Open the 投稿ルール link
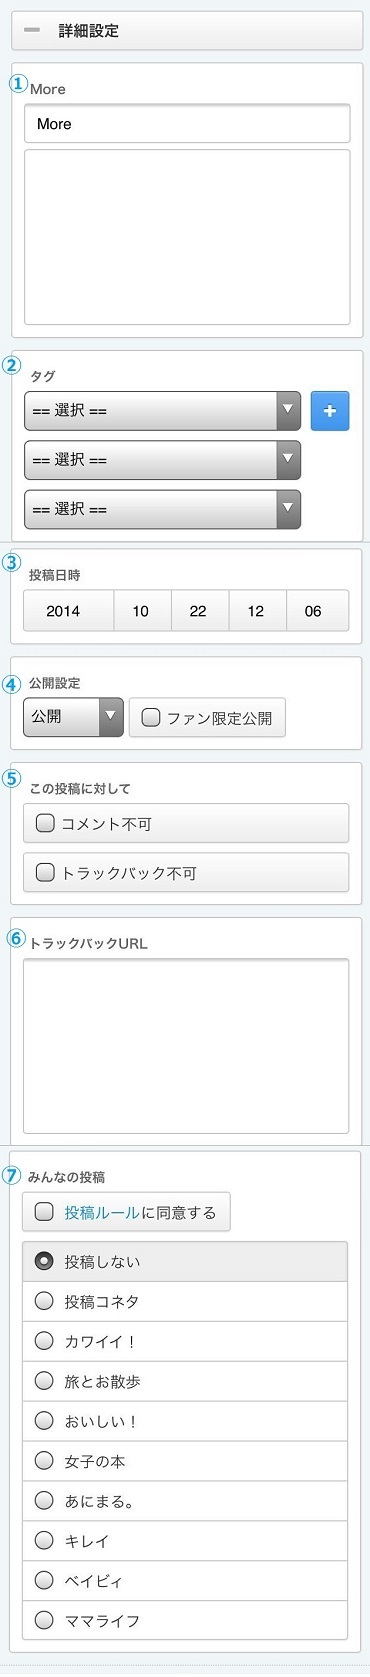The image size is (370, 1677). pyautogui.click(x=102, y=1212)
